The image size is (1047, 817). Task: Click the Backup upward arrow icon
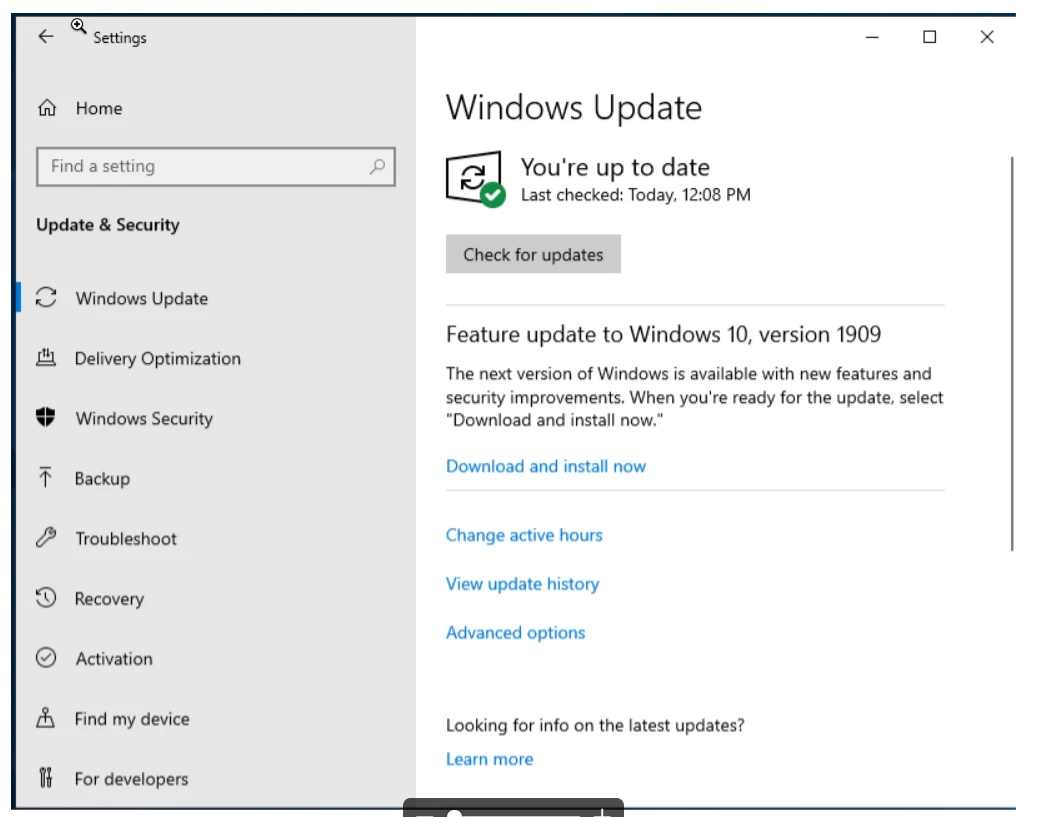click(45, 477)
